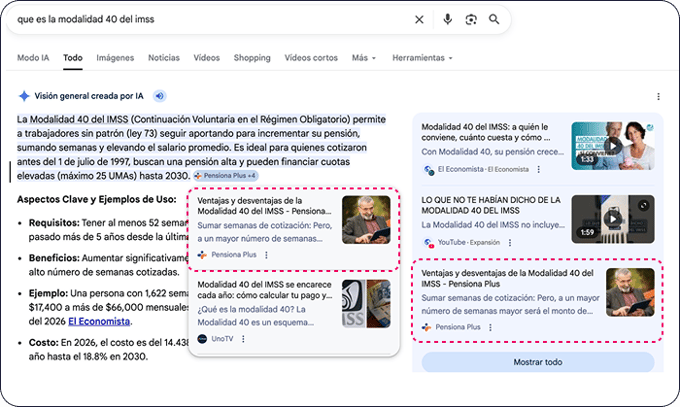Open the Herramientas dropdown
Viewport: 680px width, 407px height.
[422, 58]
